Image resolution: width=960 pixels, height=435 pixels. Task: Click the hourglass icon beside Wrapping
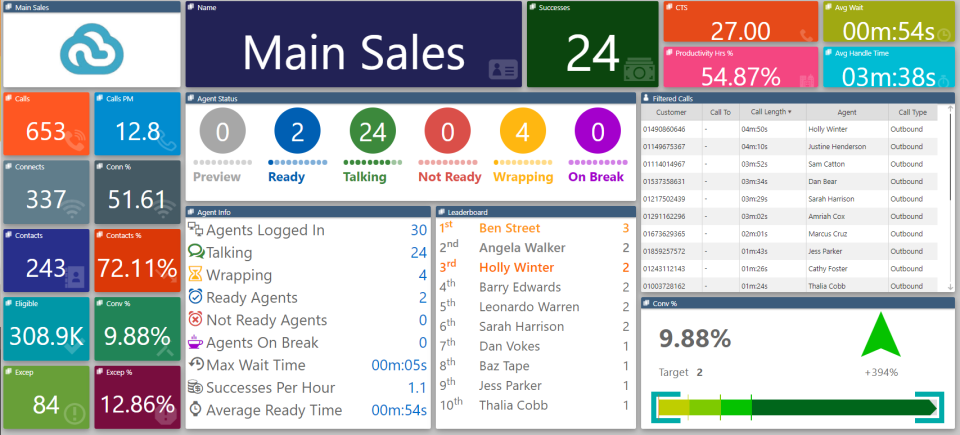195,274
